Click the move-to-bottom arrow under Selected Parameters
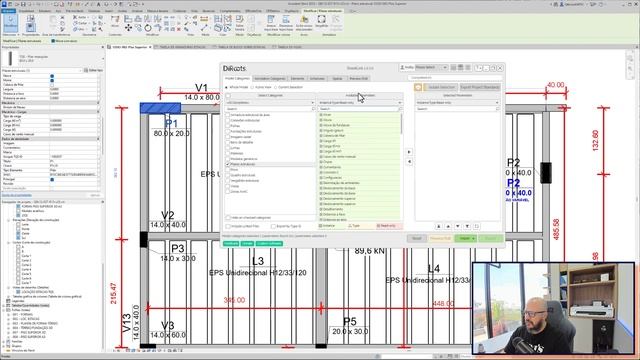This screenshot has width=640, height=360. pyautogui.click(x=467, y=226)
